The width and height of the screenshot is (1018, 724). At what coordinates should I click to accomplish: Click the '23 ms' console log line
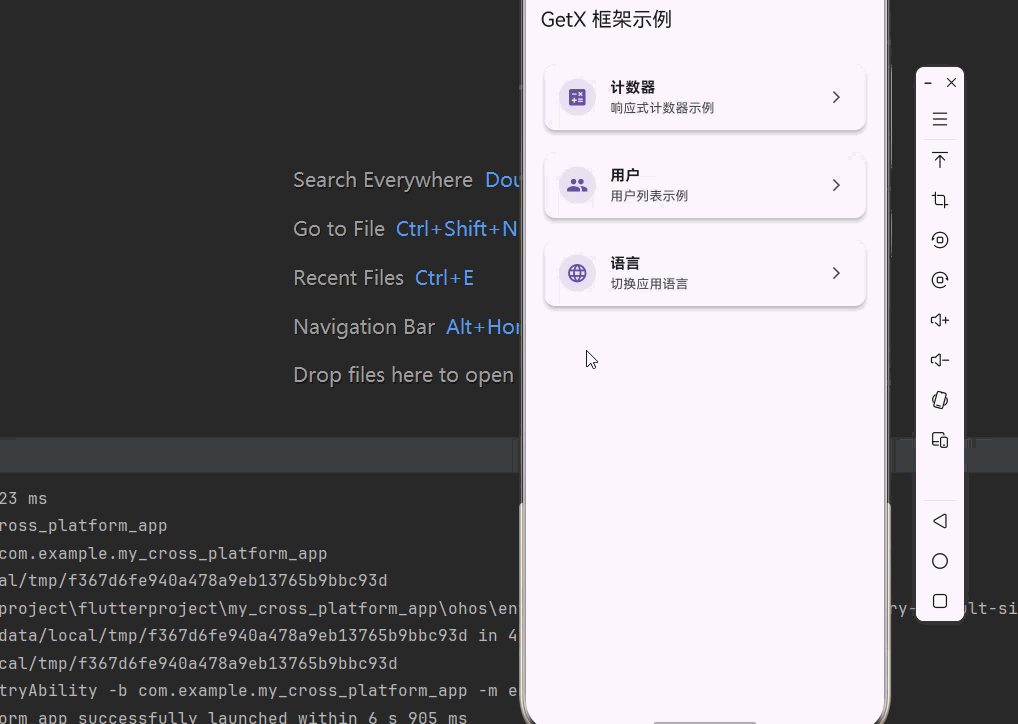[23, 499]
